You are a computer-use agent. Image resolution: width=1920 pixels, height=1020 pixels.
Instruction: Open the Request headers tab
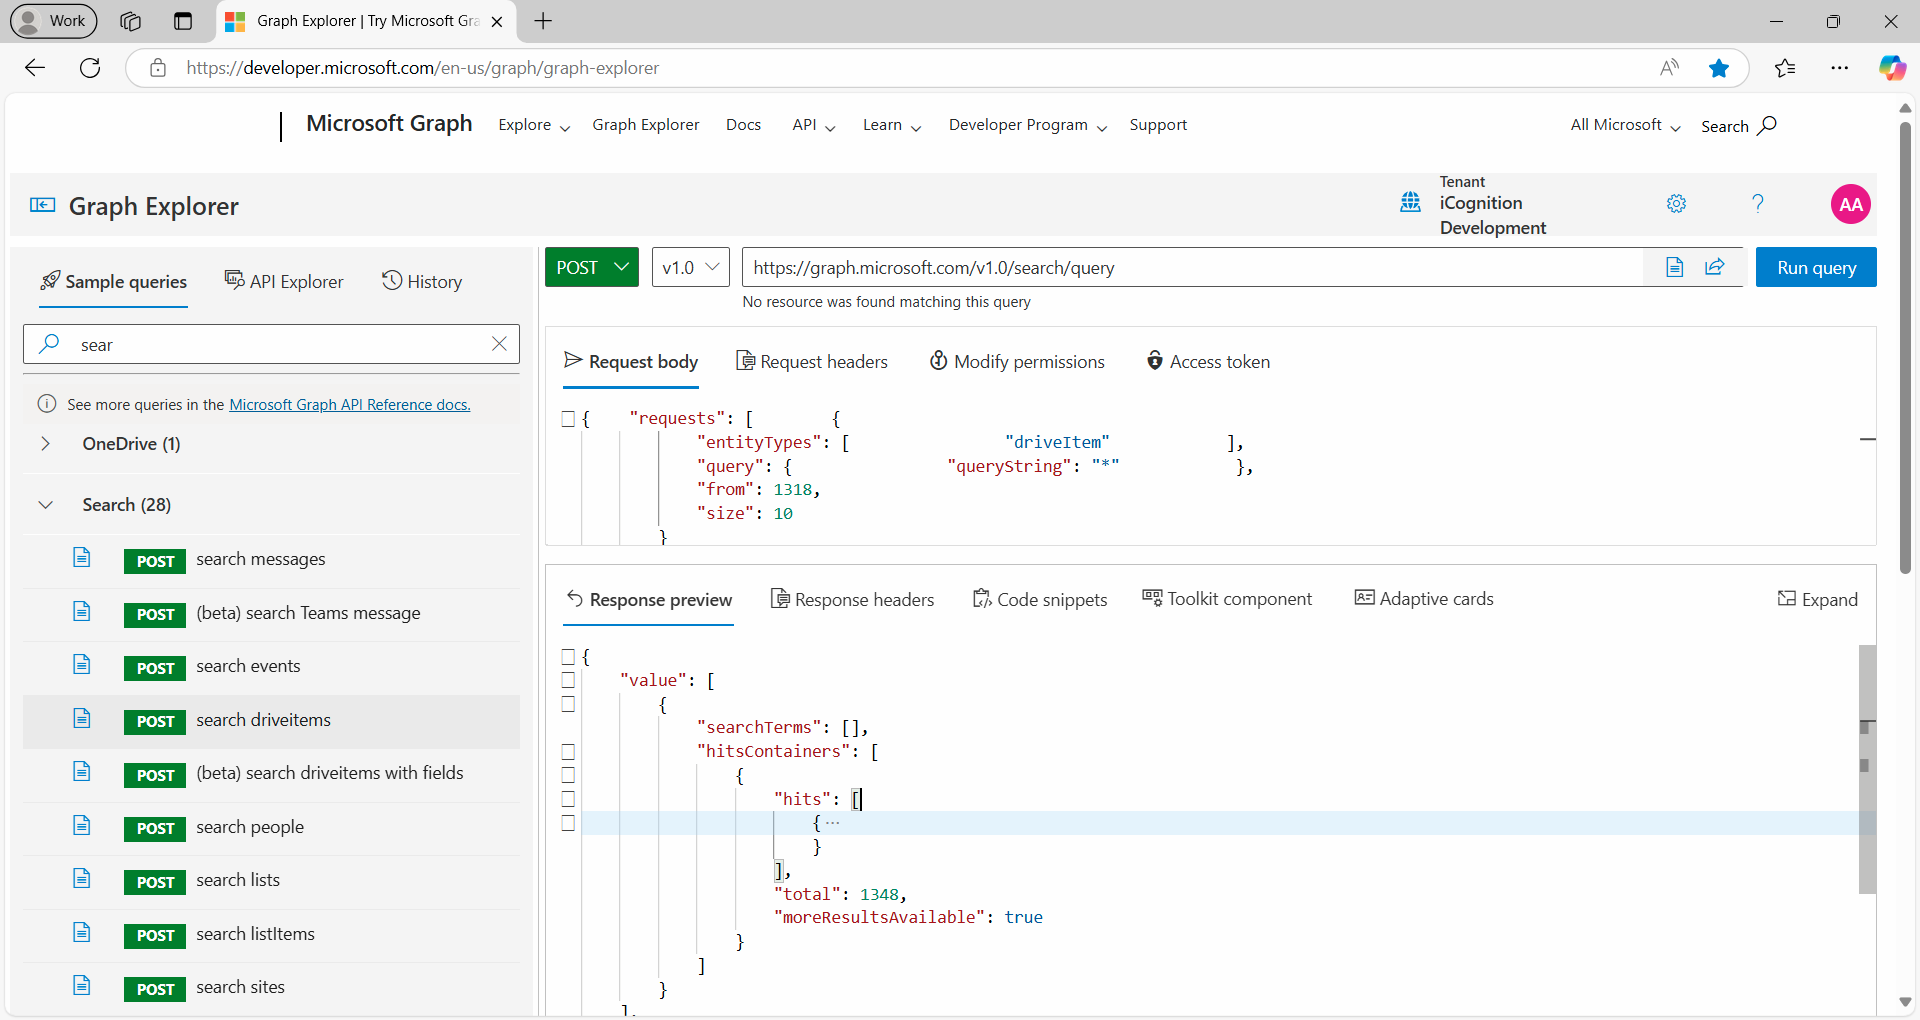pyautogui.click(x=812, y=361)
